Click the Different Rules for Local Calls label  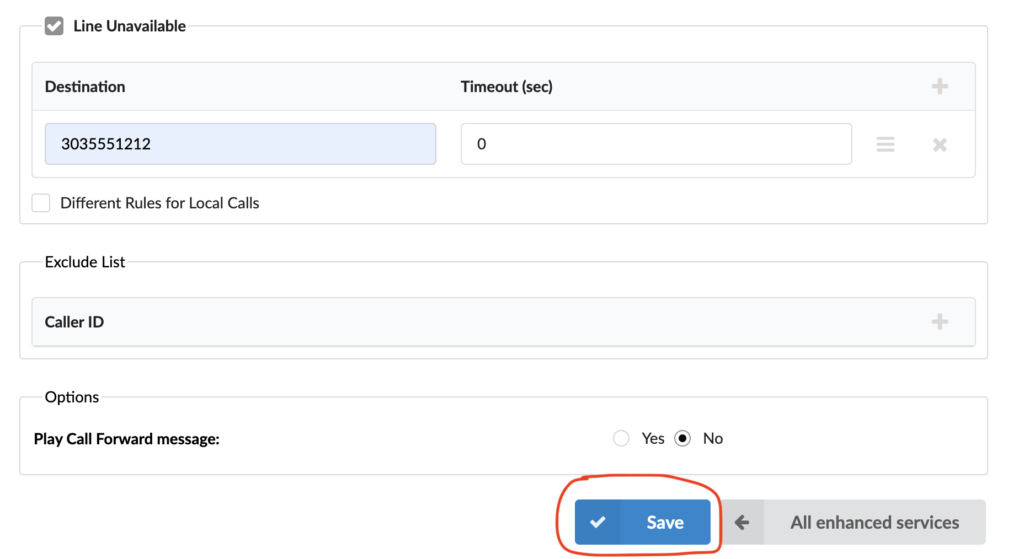[159, 203]
